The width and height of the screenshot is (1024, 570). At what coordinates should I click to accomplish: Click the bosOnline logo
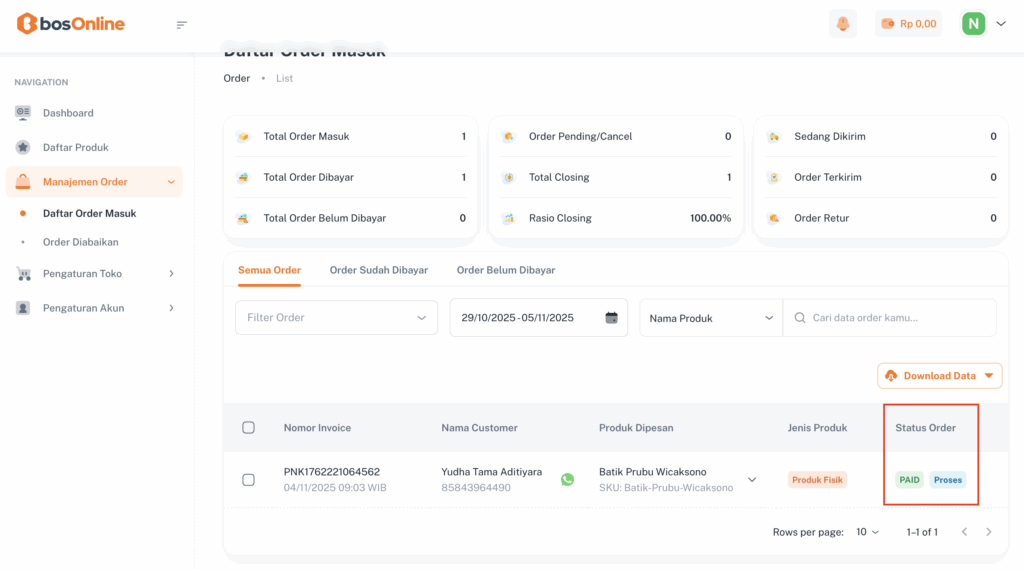pos(70,24)
